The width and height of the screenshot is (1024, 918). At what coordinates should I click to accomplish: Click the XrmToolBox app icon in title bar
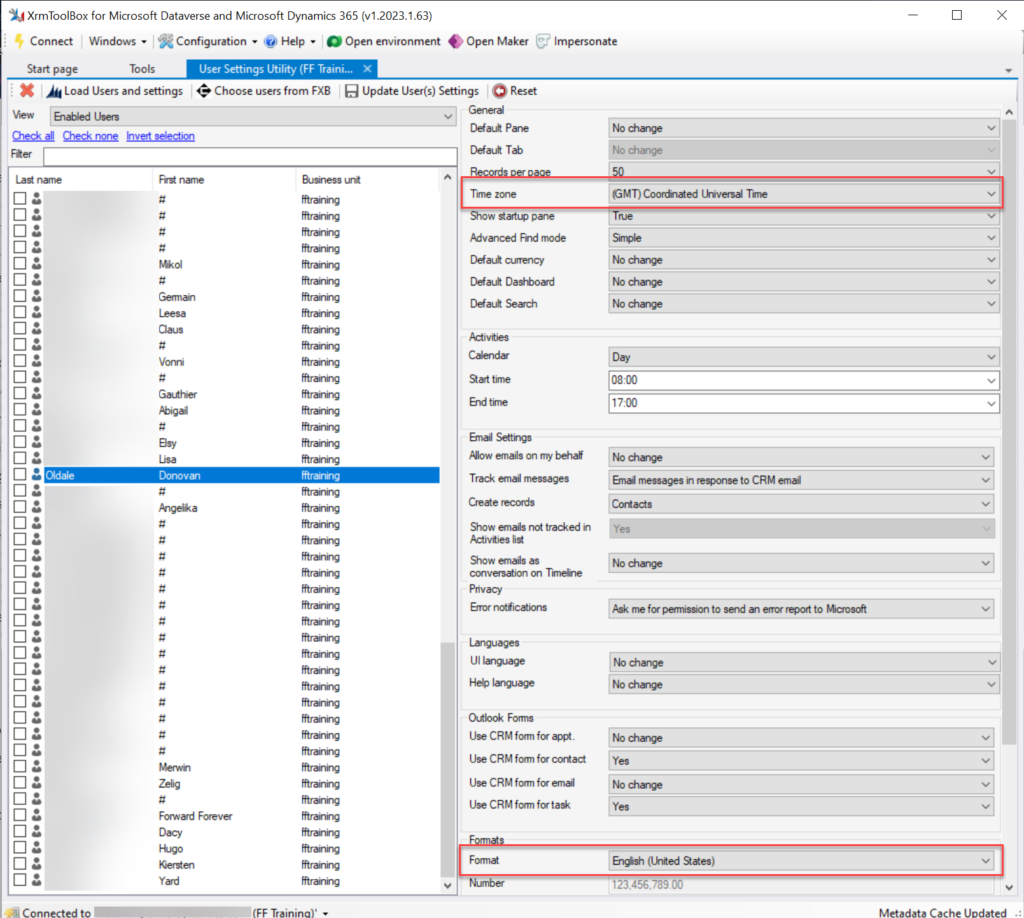coord(16,14)
